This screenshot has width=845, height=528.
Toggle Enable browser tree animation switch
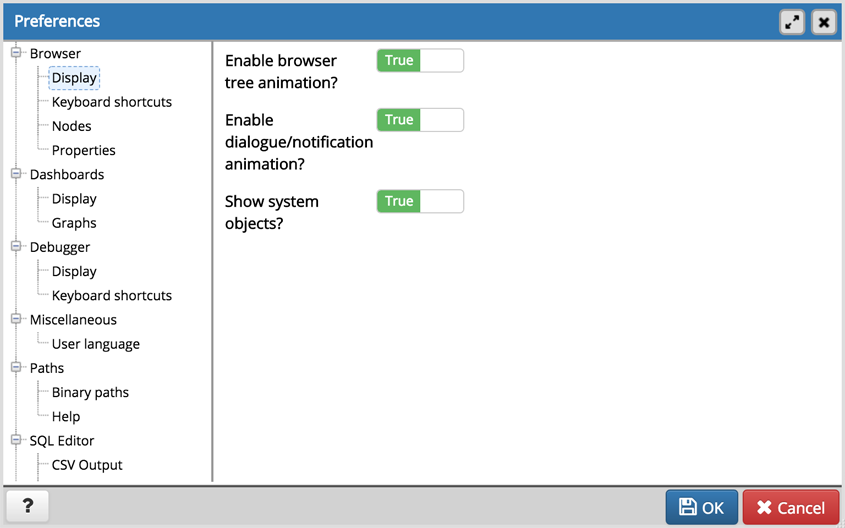[x=420, y=61]
